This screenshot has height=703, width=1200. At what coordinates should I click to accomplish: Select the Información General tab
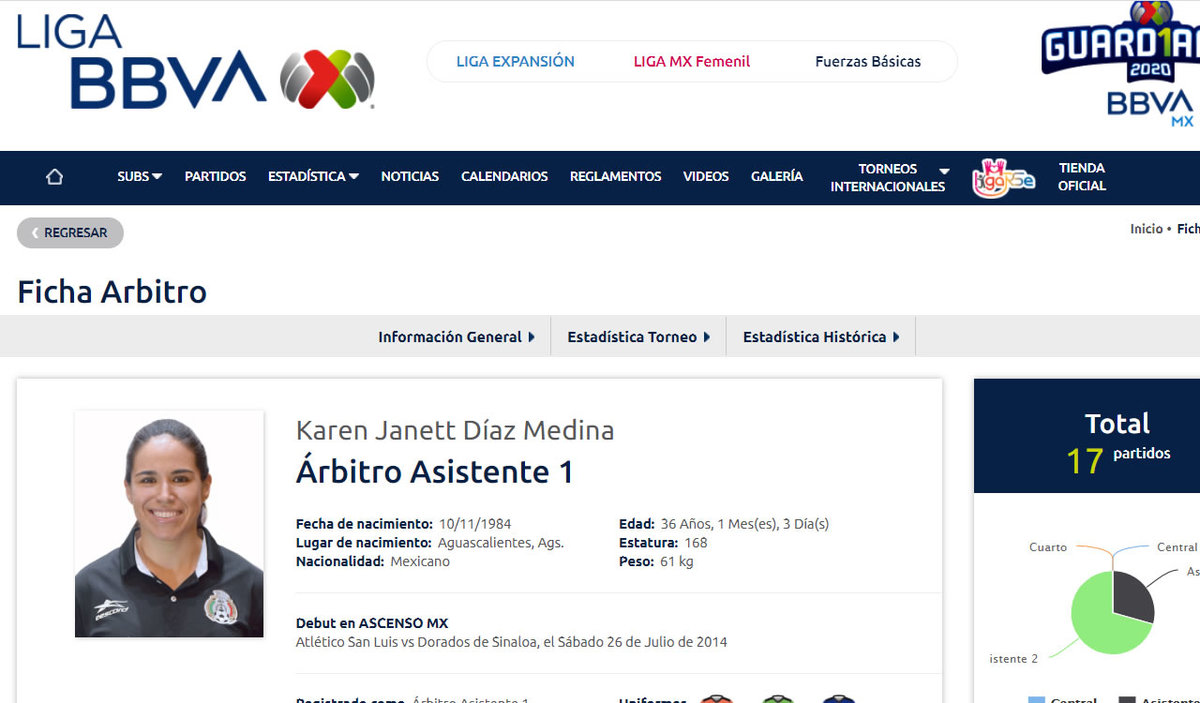(456, 337)
